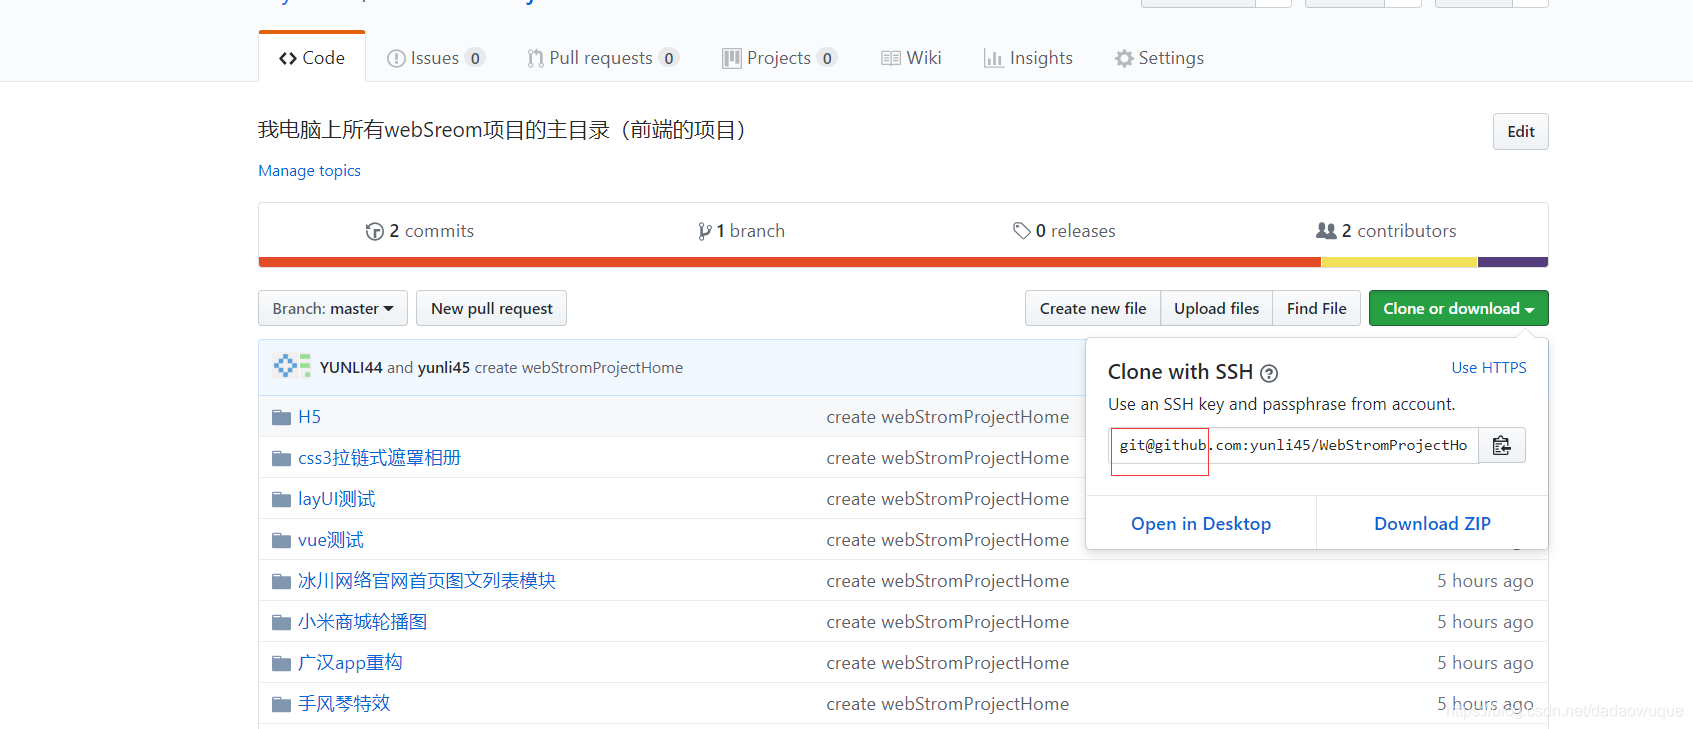
Task: Click the css3拉链式遮罩相册 folder icon
Action: pos(281,458)
